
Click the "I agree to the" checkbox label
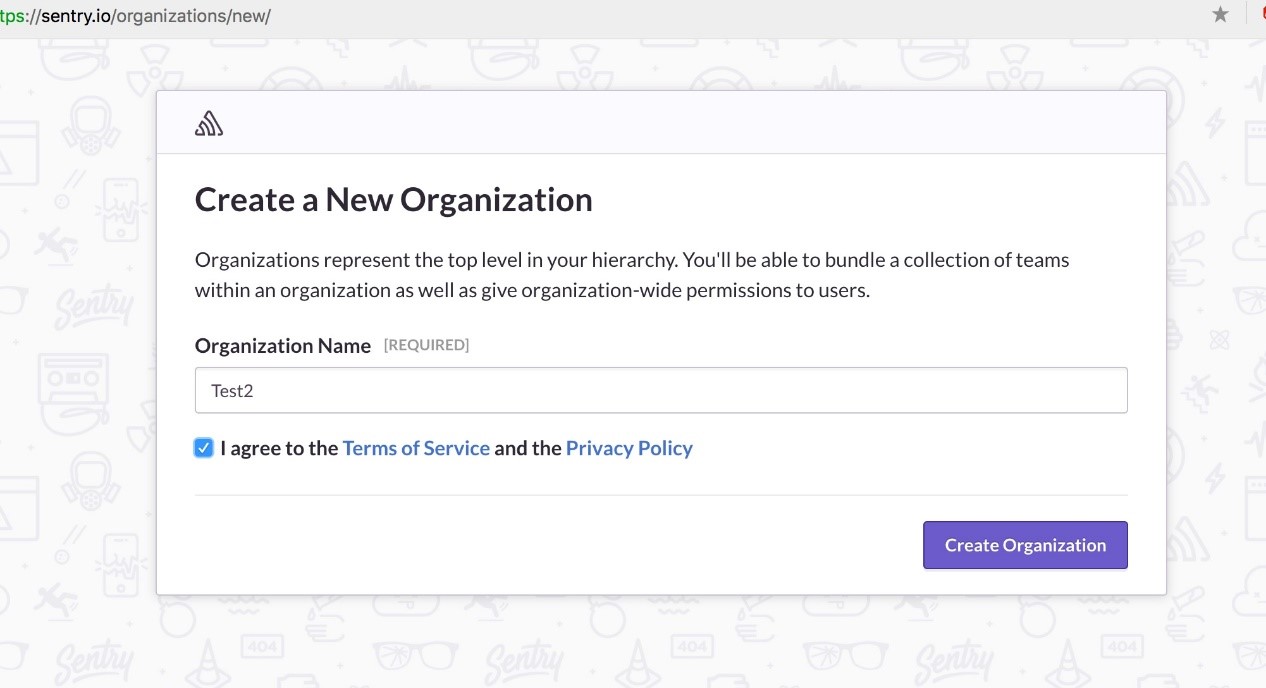[279, 448]
